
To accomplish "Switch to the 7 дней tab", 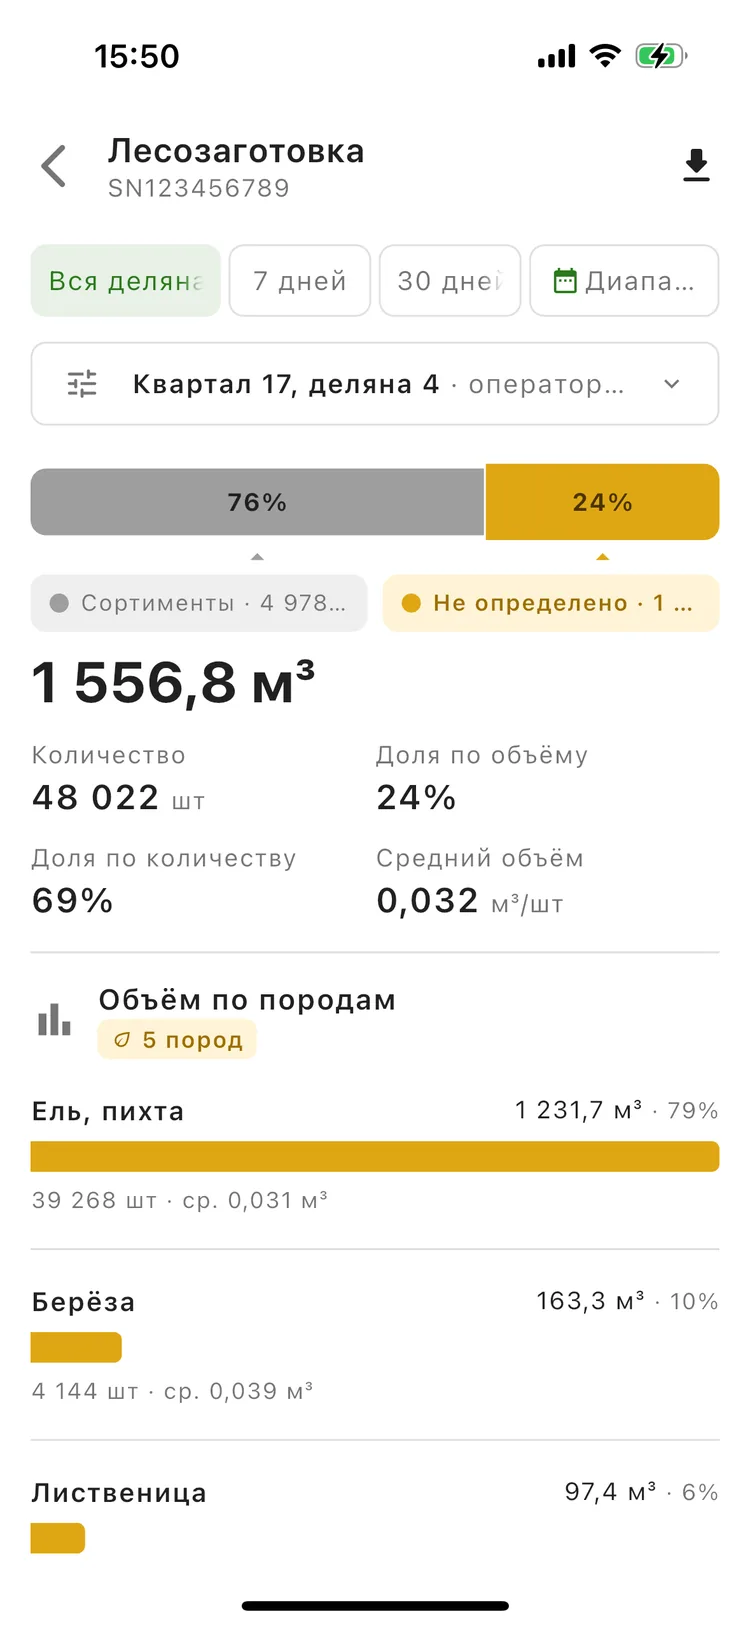I will 300,281.
